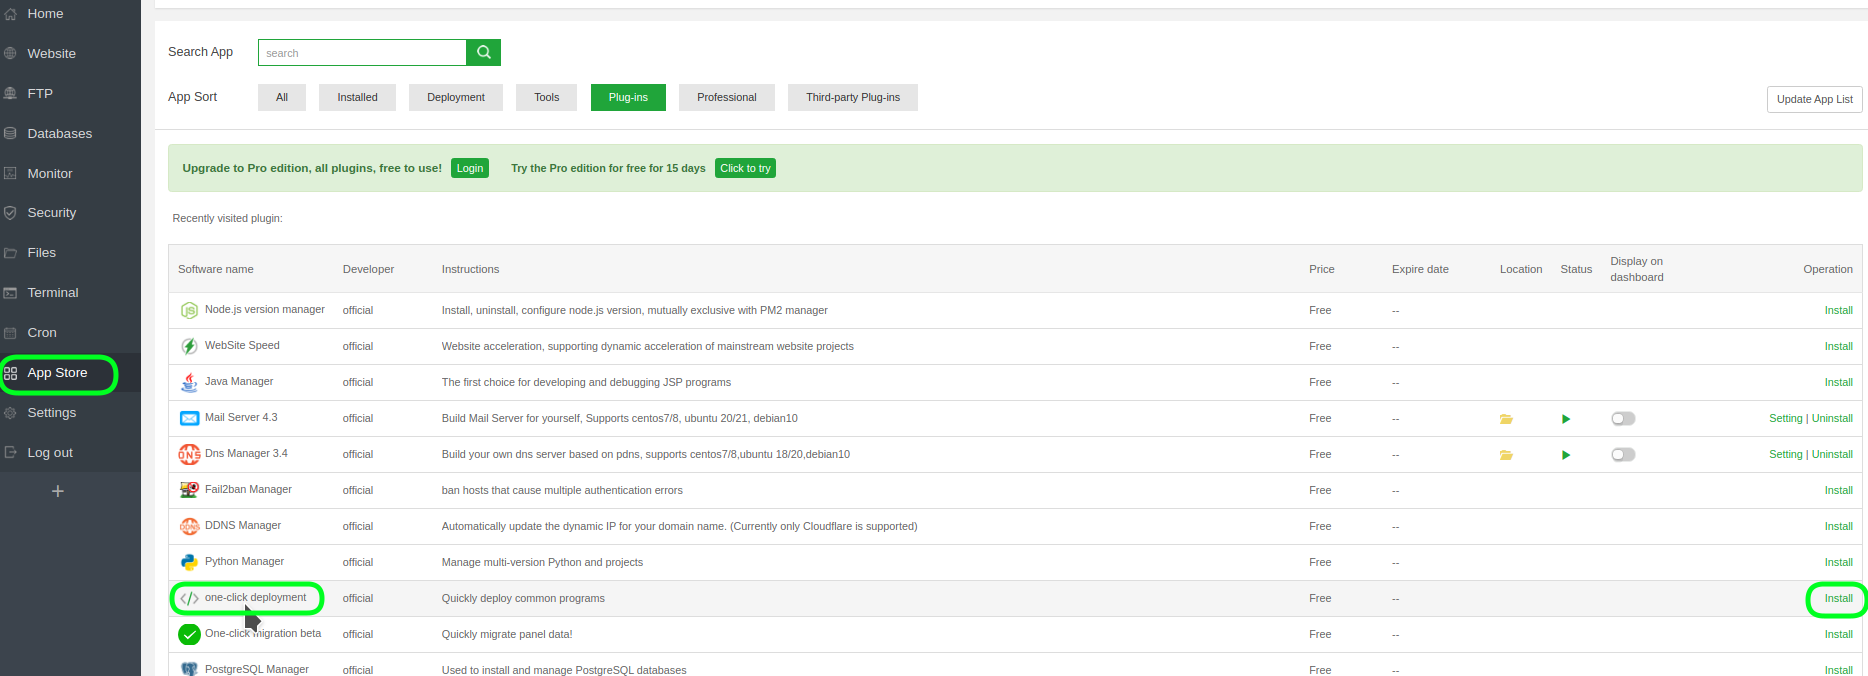Toggle Dns Manager display on dashboard

tap(1623, 455)
